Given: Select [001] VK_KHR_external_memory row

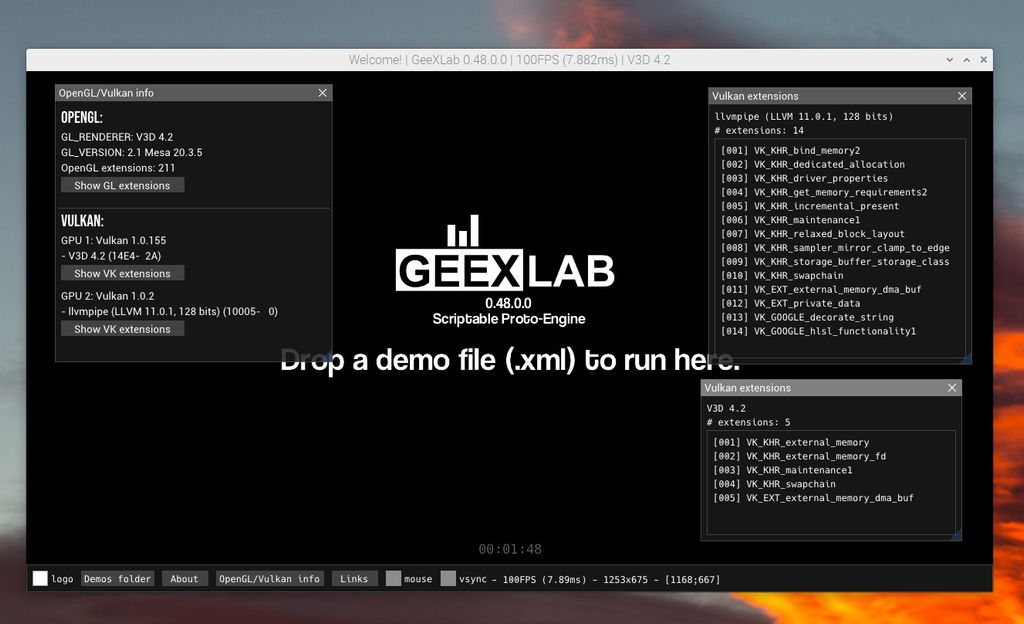Looking at the screenshot, I should 791,443.
